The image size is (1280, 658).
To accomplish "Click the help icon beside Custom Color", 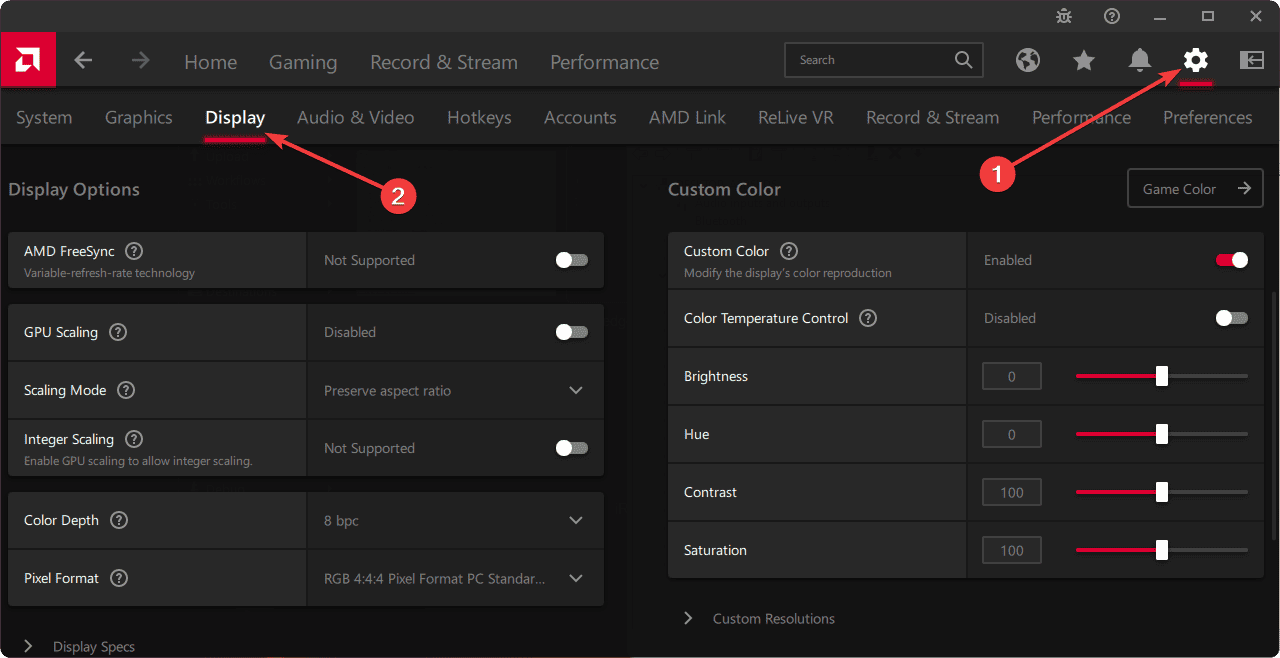I will click(x=789, y=251).
